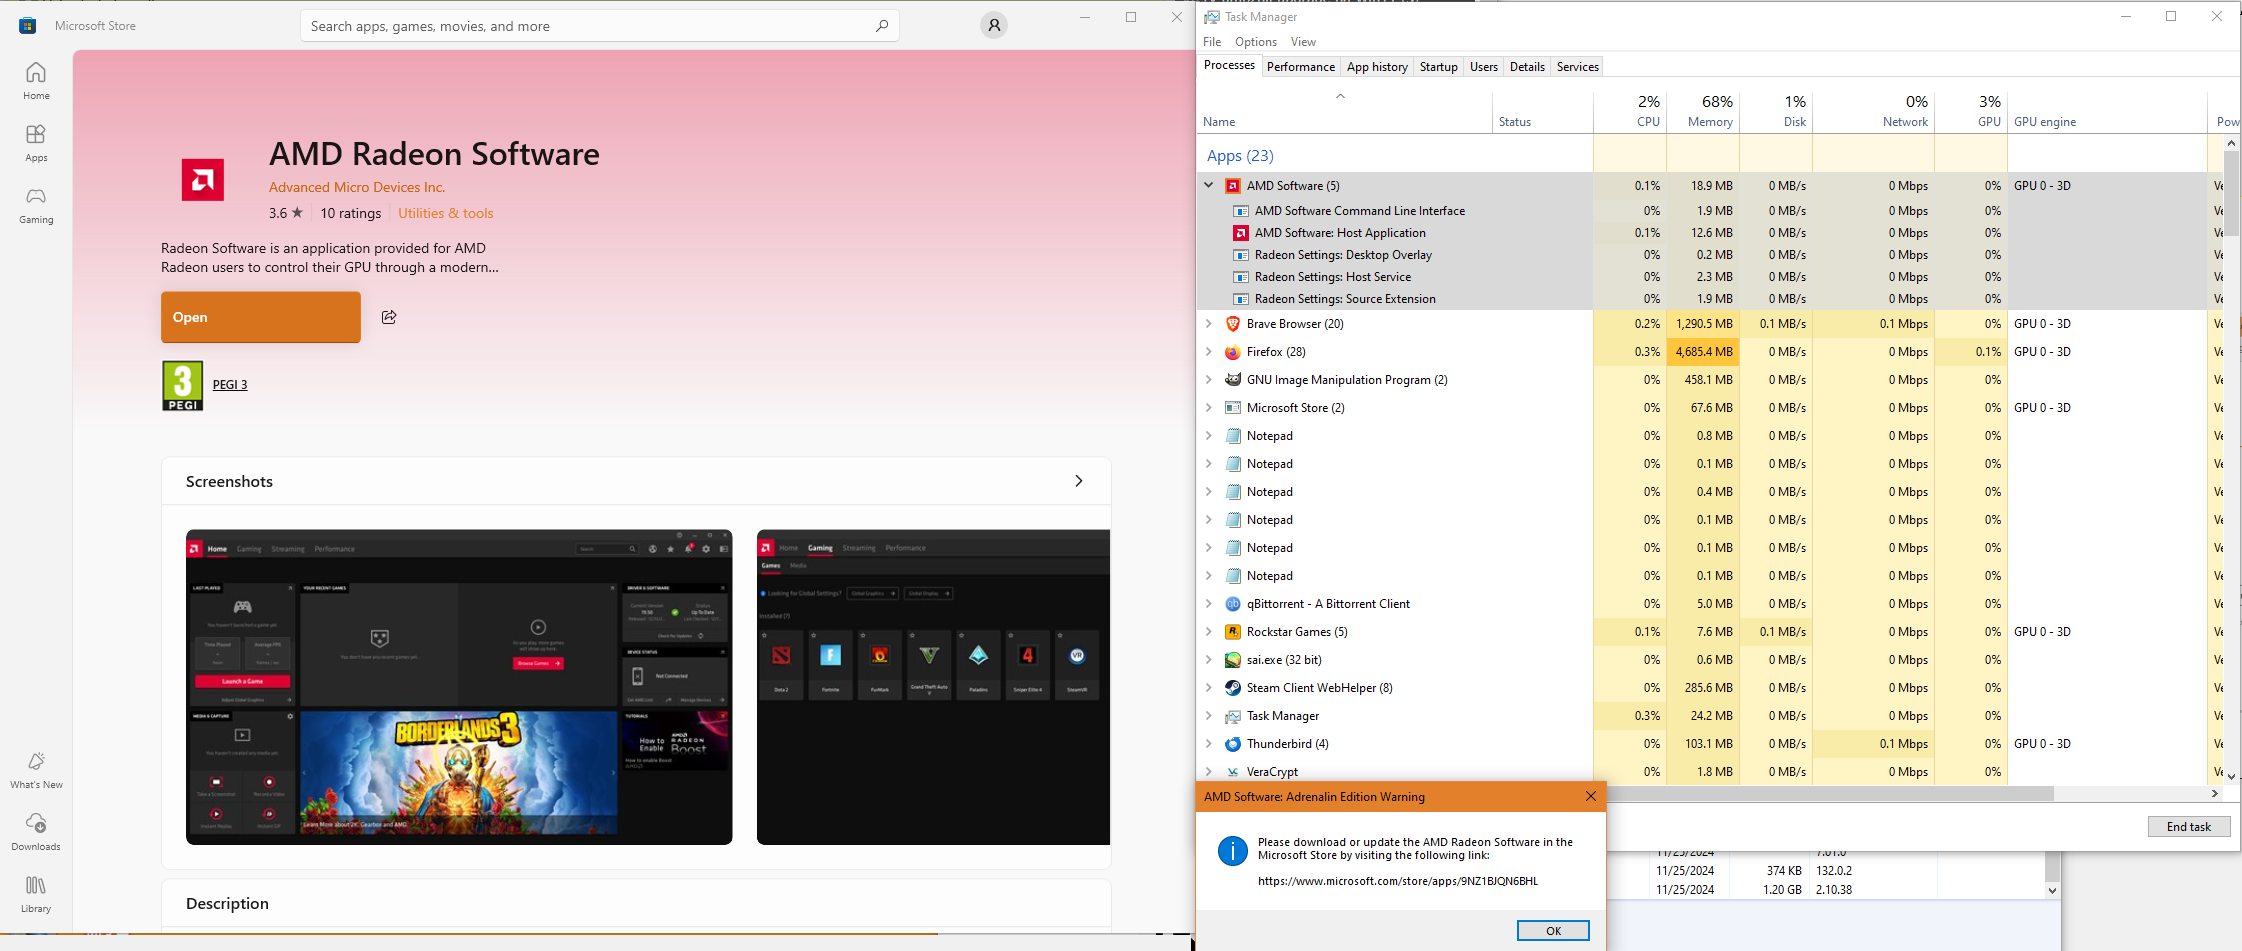Image resolution: width=2242 pixels, height=951 pixels.
Task: Switch to the Users tab
Action: (1484, 67)
